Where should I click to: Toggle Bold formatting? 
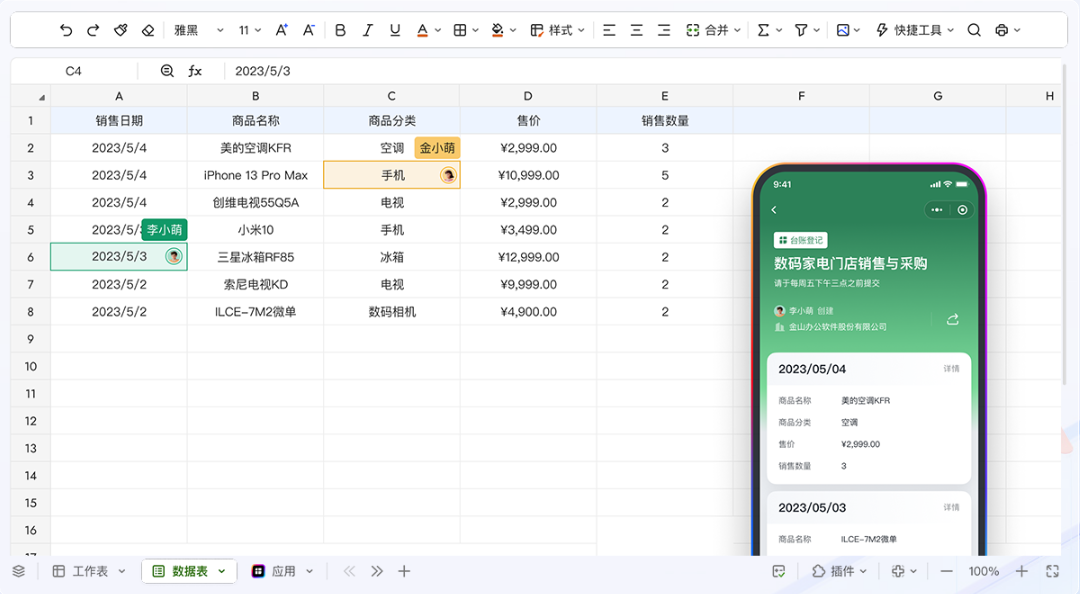[340, 30]
